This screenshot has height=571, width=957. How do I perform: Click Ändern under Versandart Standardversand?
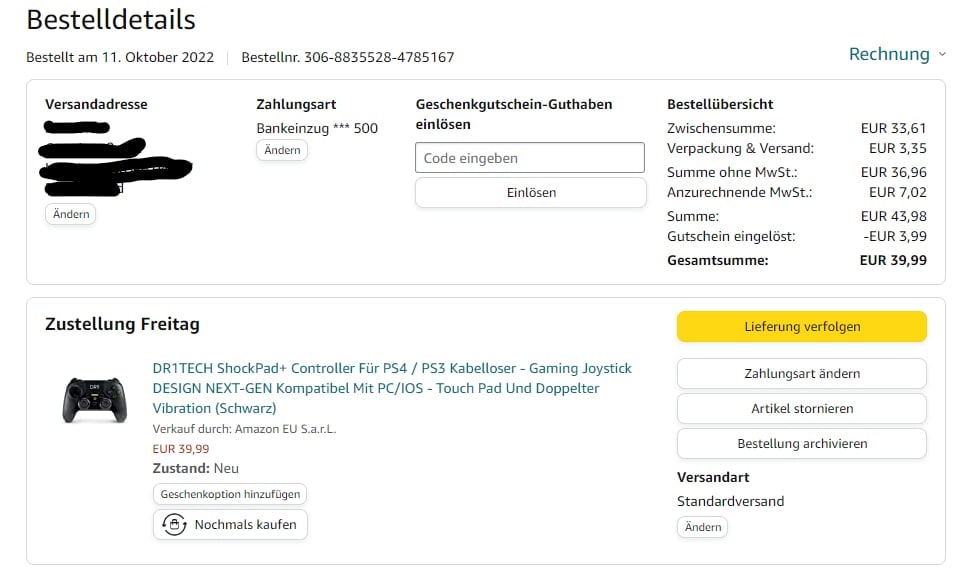[702, 527]
